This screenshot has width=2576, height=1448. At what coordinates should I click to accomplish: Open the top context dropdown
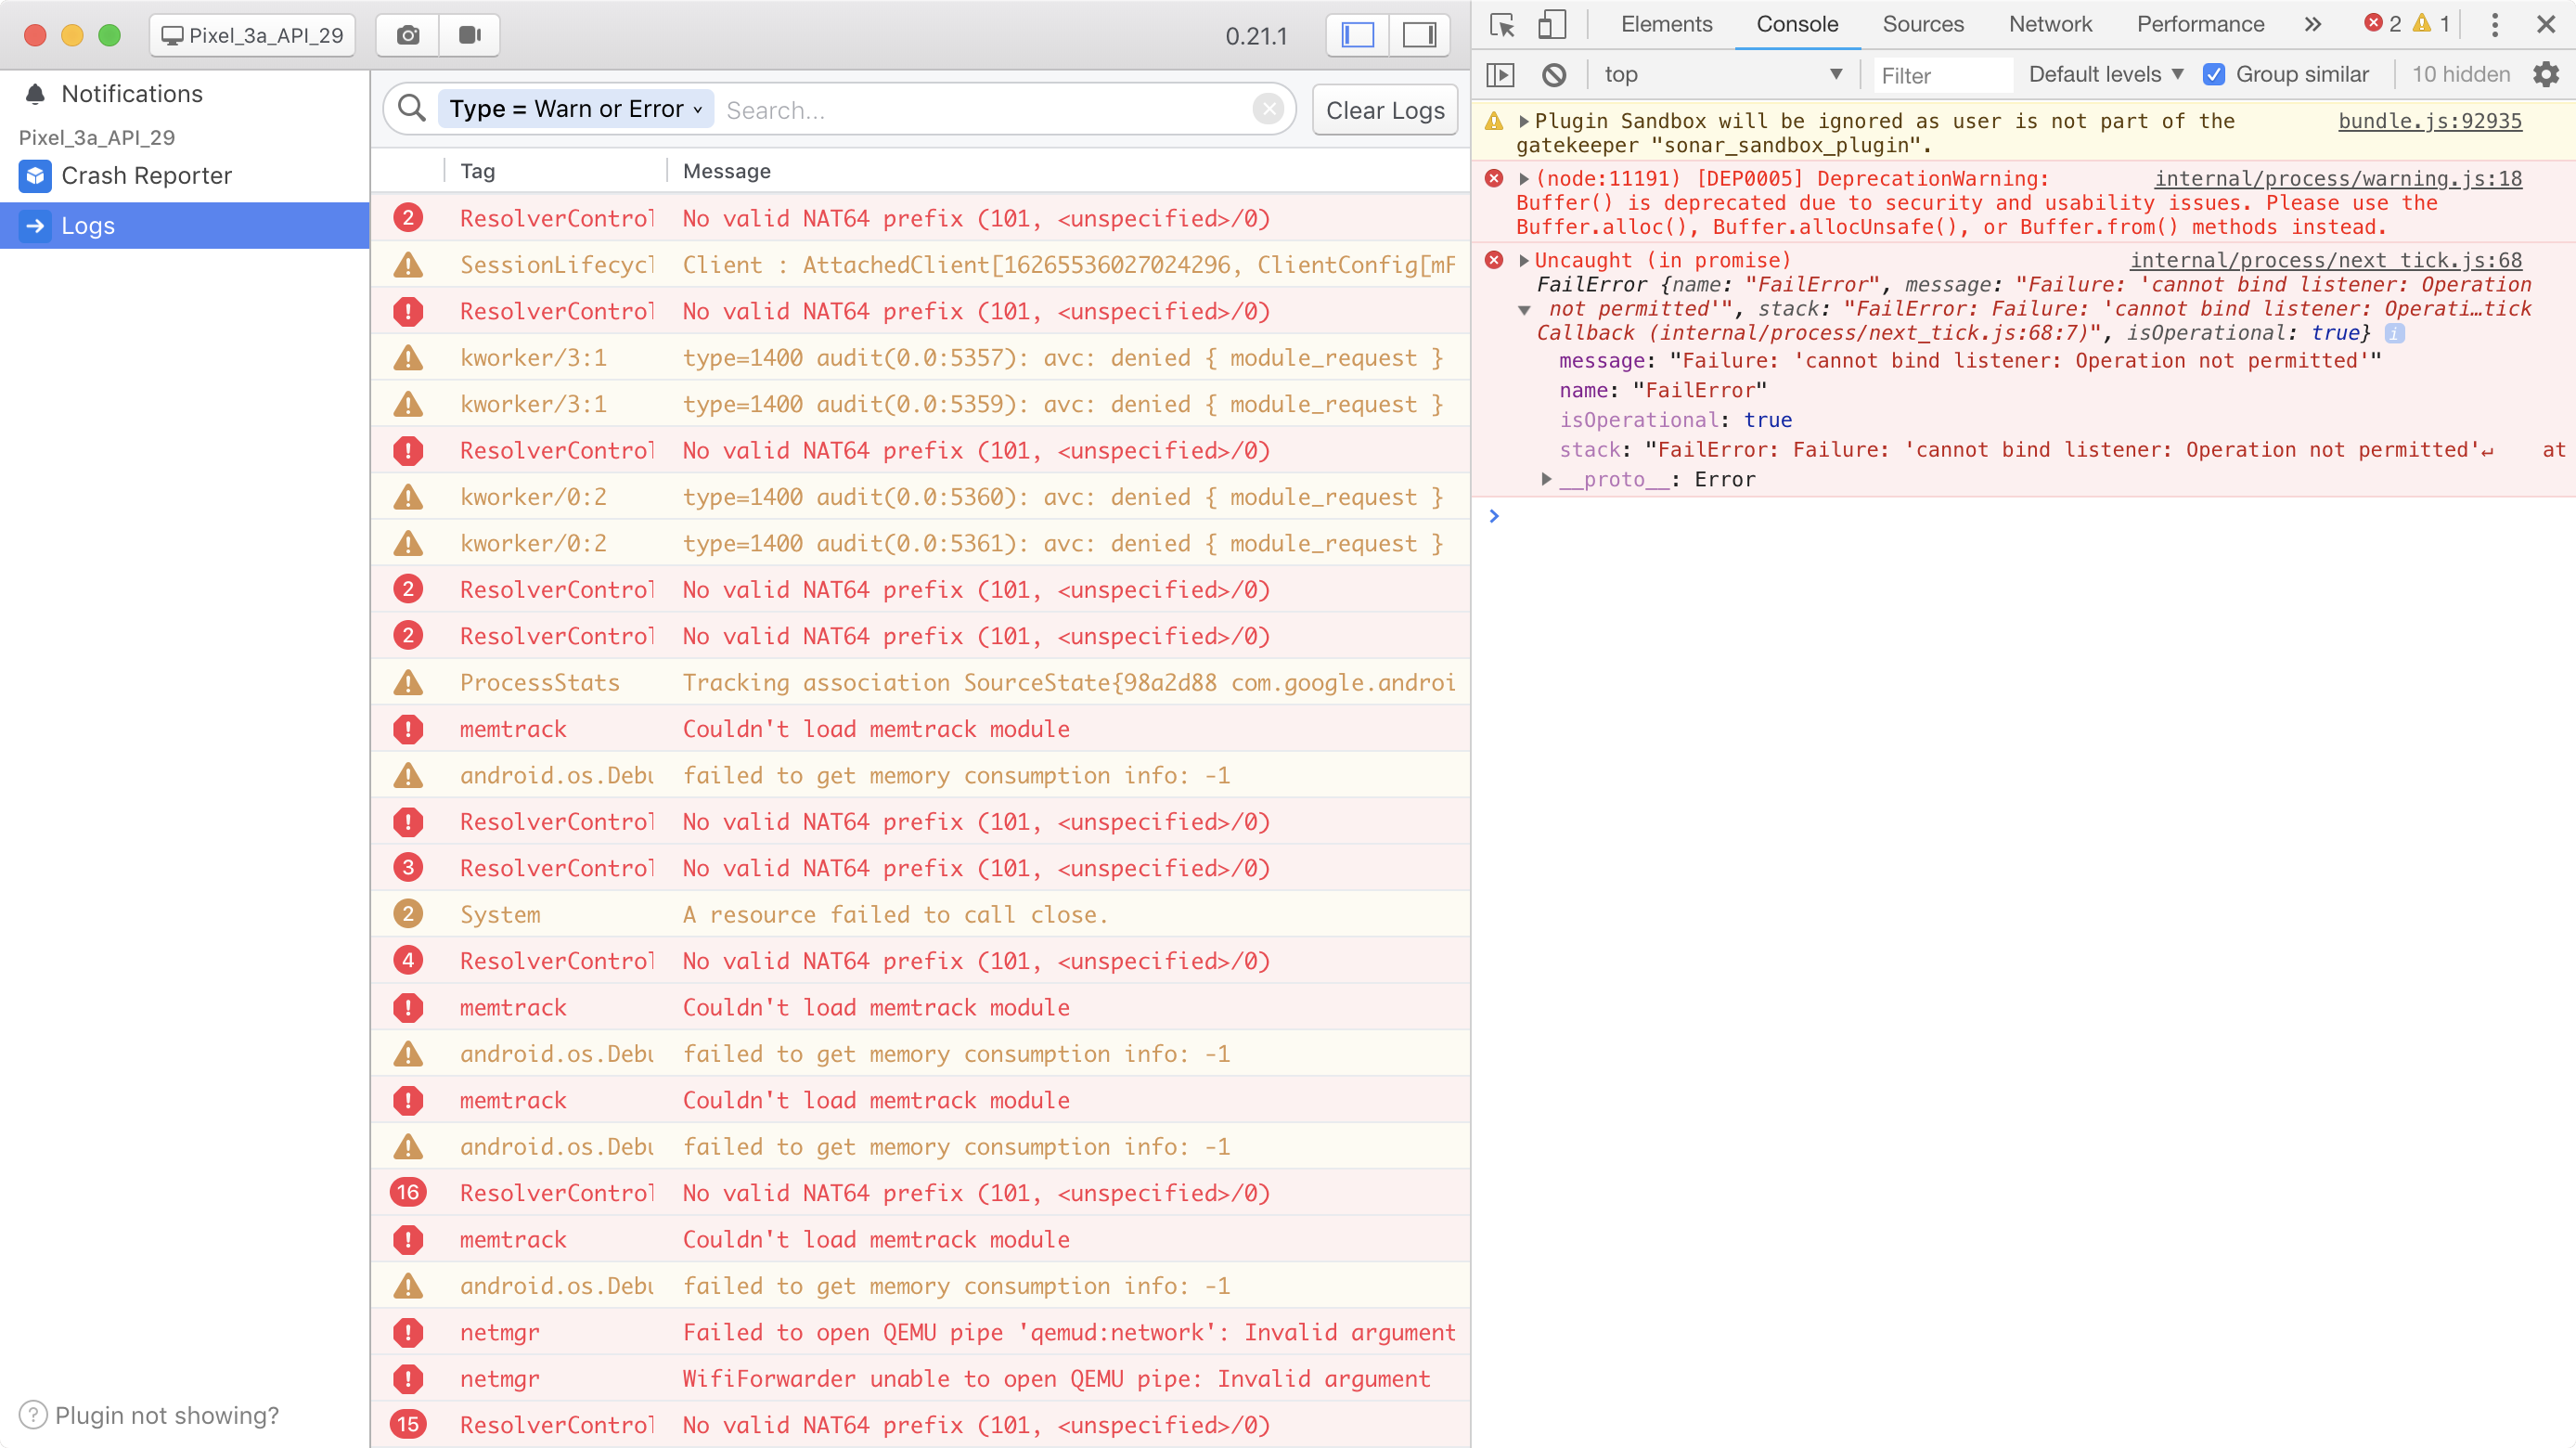pyautogui.click(x=1722, y=75)
